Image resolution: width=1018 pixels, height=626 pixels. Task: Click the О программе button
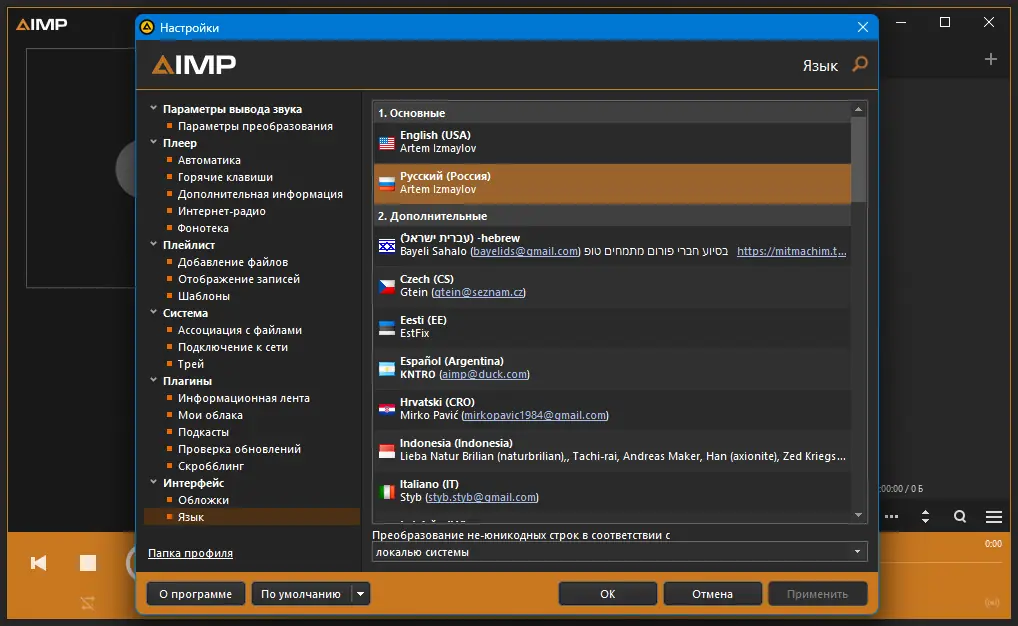click(195, 594)
